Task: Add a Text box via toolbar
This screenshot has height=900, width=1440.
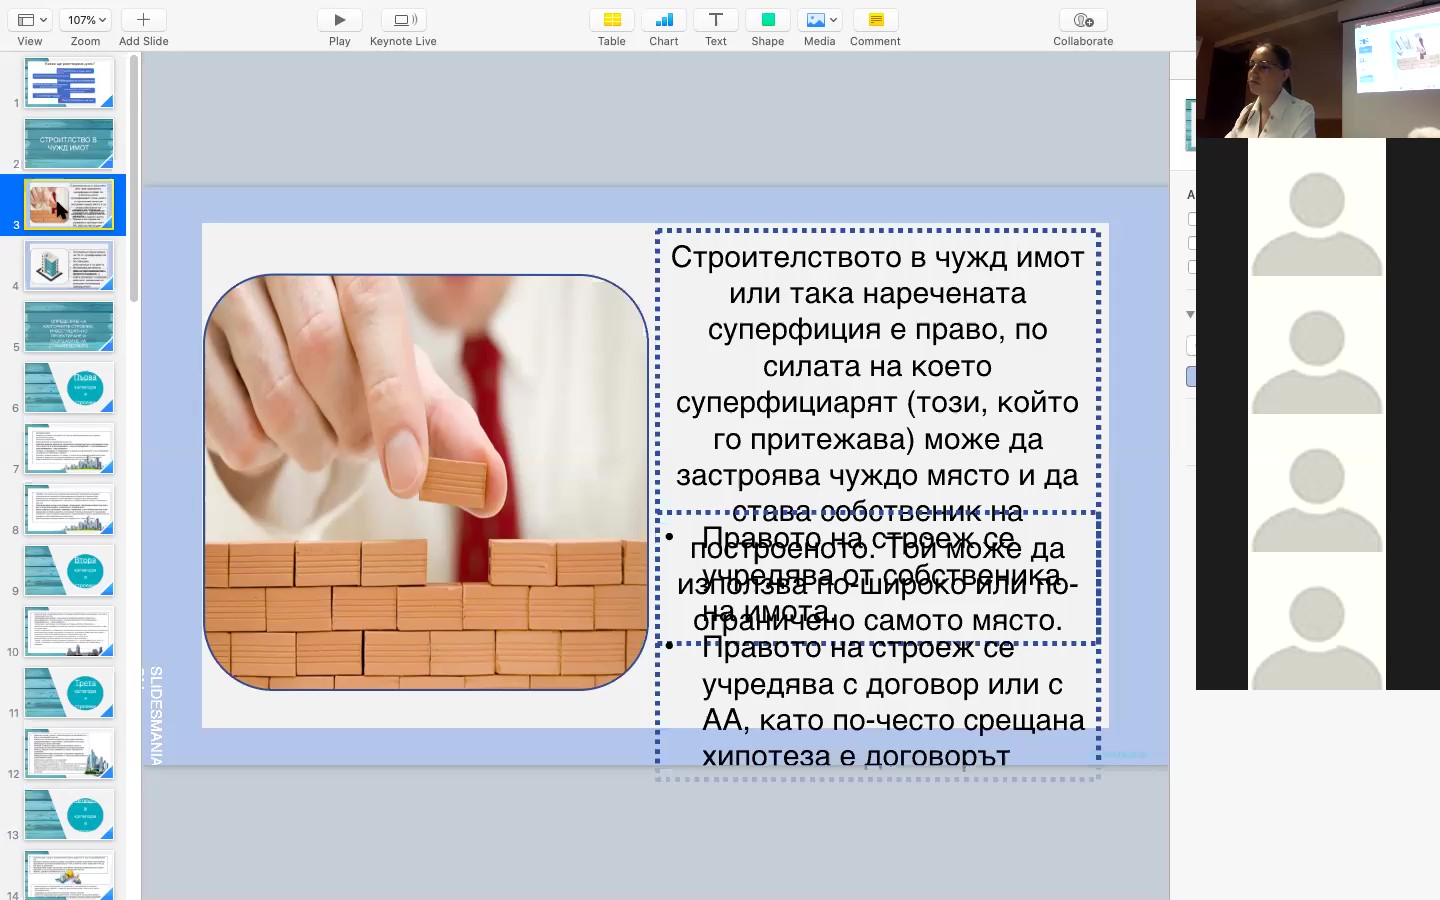Action: coord(716,20)
